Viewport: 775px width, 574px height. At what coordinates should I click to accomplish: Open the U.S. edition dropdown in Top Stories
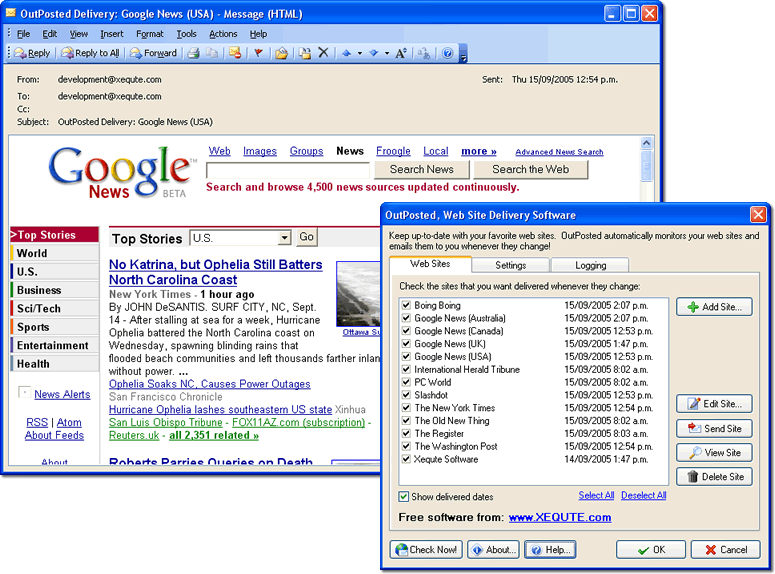click(284, 238)
